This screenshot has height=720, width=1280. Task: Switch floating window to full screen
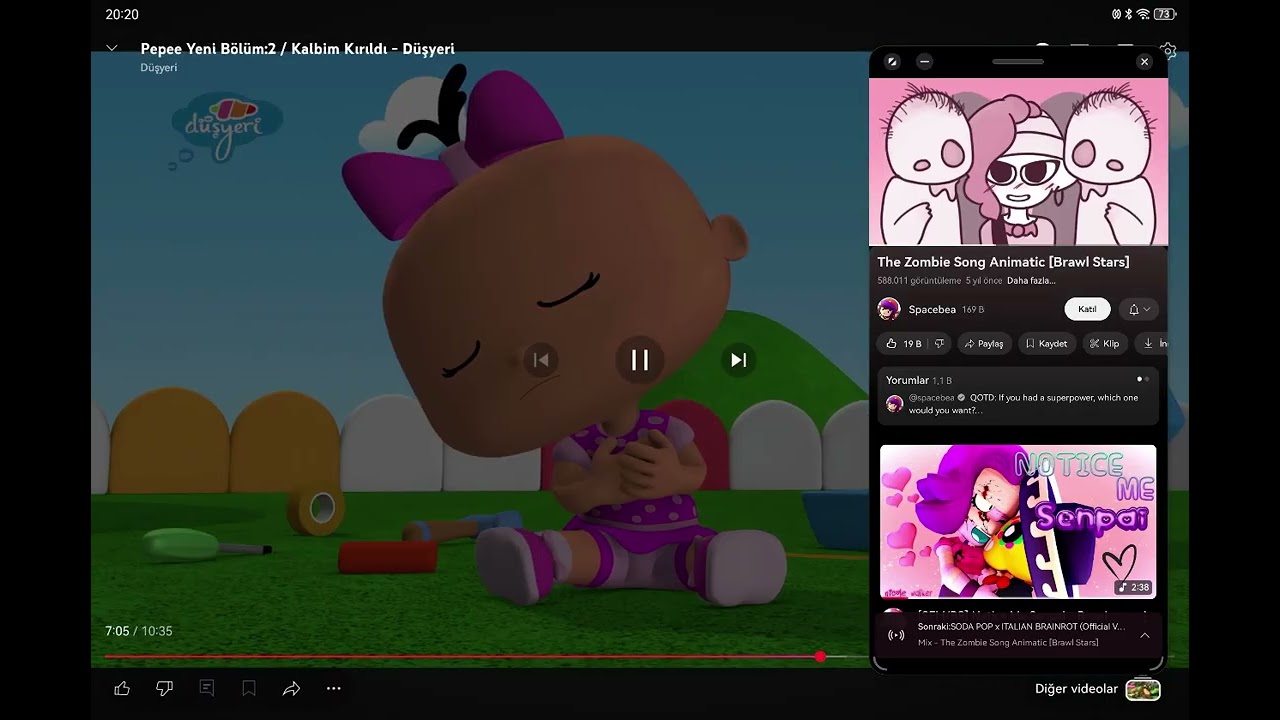[x=892, y=62]
